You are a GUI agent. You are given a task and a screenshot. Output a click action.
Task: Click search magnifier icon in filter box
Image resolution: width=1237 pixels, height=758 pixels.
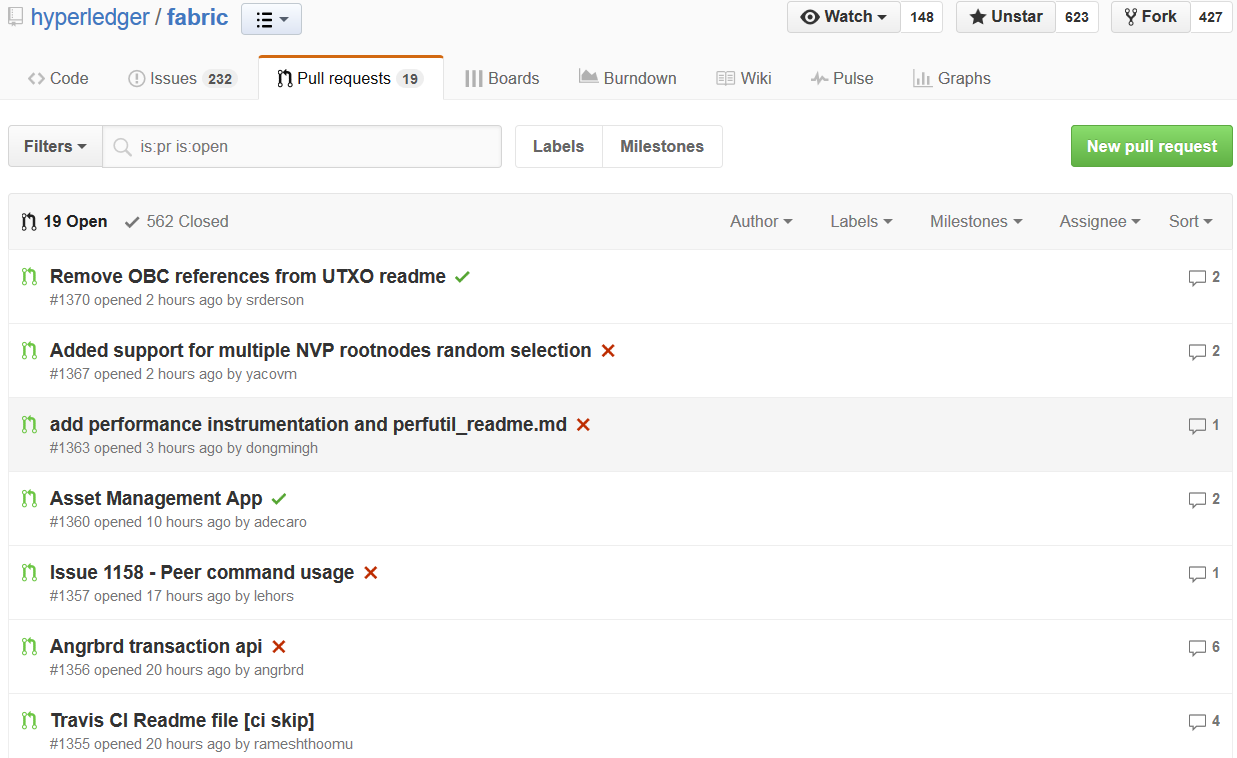point(122,147)
